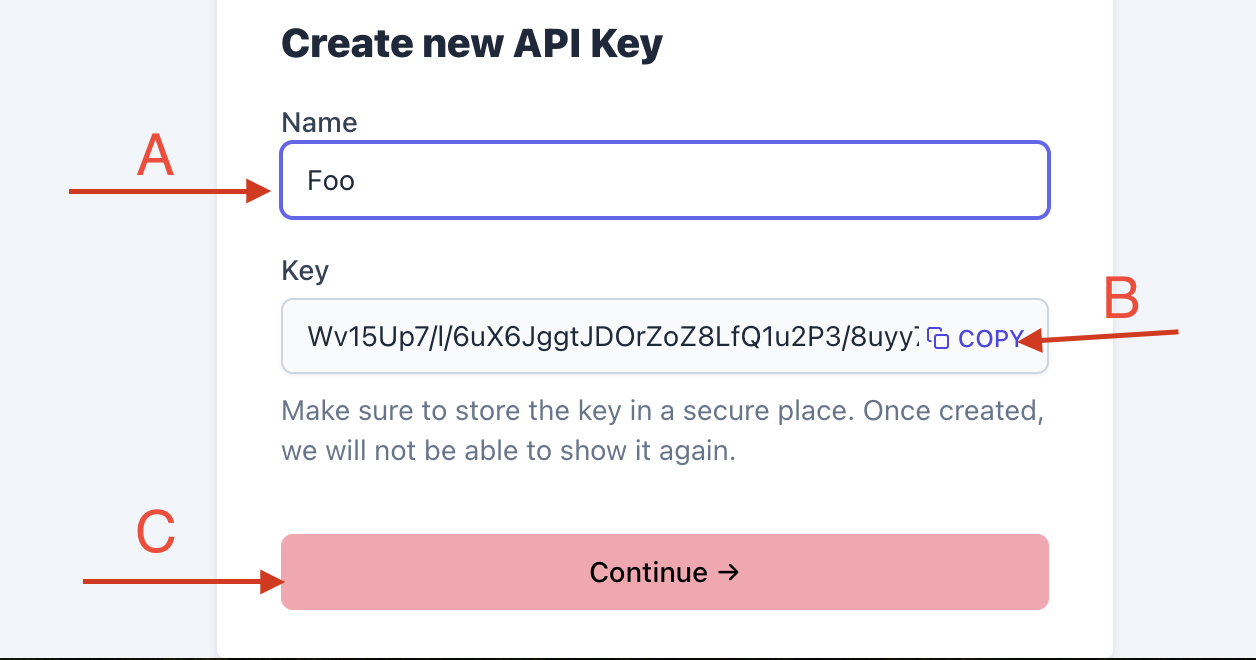Click the Key label above the key box
Viewport: 1256px width, 660px height.
(303, 270)
